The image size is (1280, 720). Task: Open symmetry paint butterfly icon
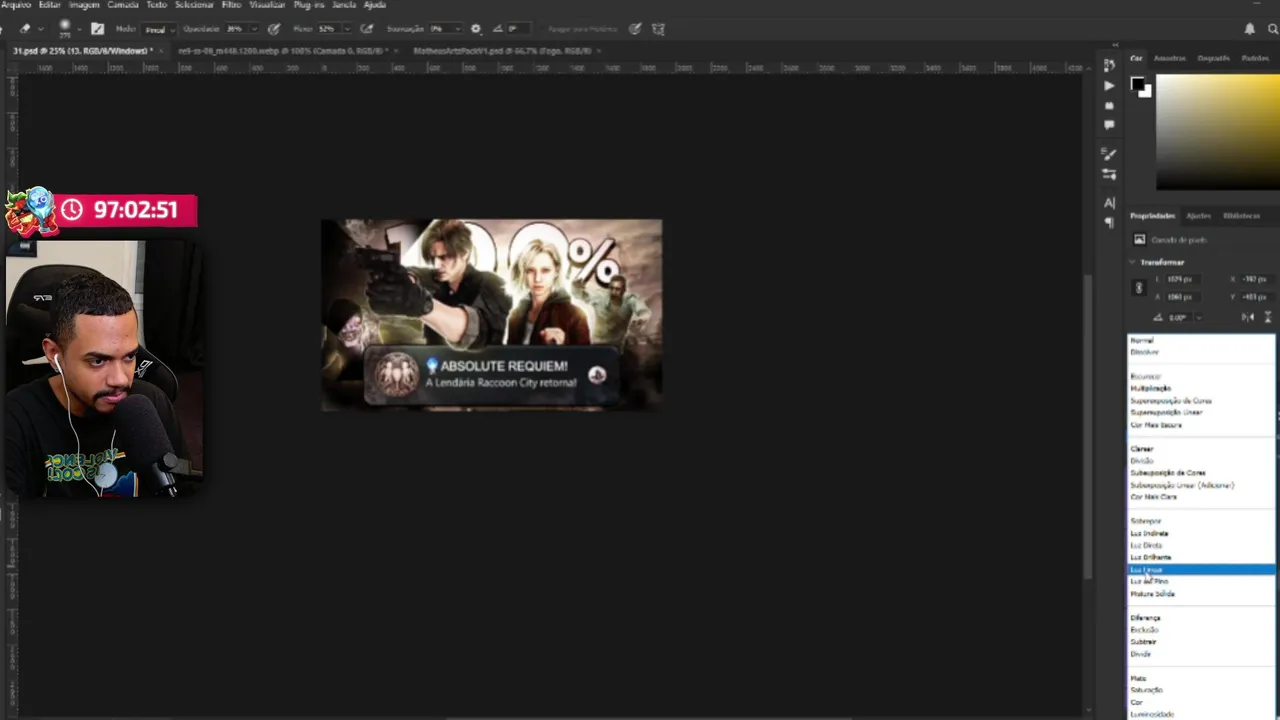[x=658, y=29]
